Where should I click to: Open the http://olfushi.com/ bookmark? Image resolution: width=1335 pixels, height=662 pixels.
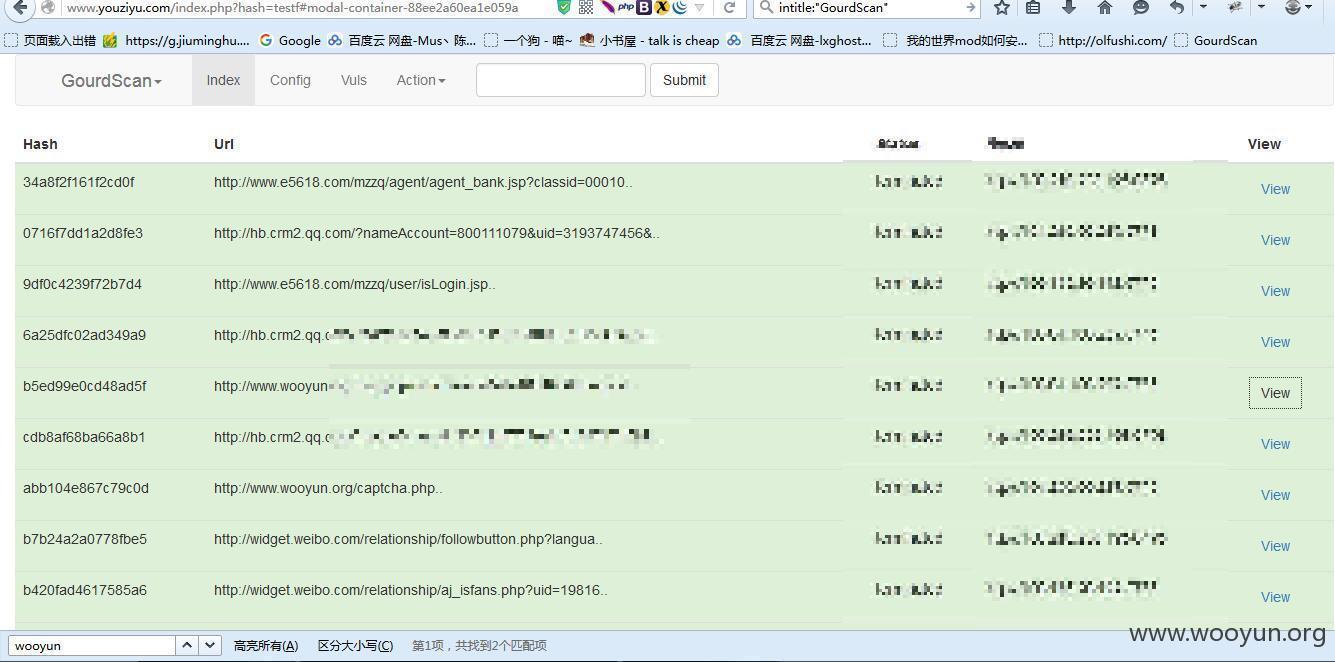click(1103, 40)
